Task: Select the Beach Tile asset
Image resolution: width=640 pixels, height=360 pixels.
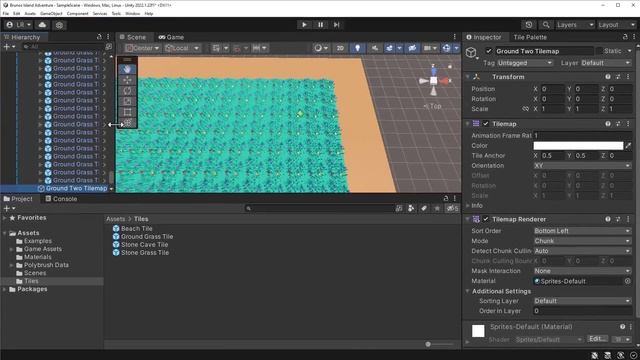Action: click(x=132, y=229)
